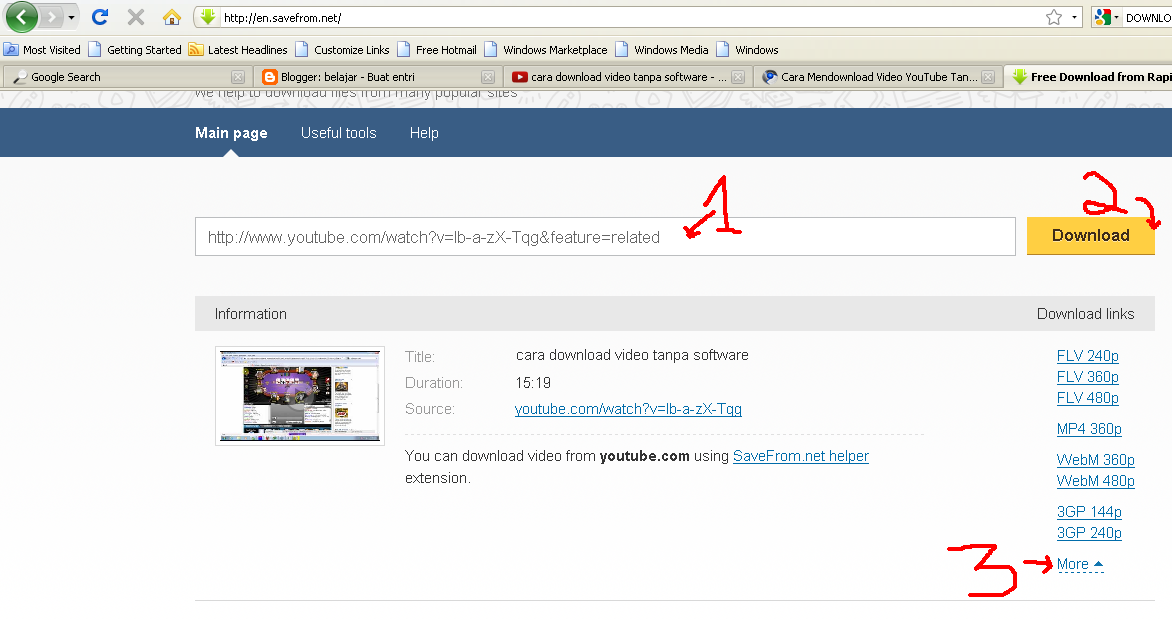Viewport: 1172px width, 620px height.
Task: Stop loading with the X icon
Action: [135, 16]
